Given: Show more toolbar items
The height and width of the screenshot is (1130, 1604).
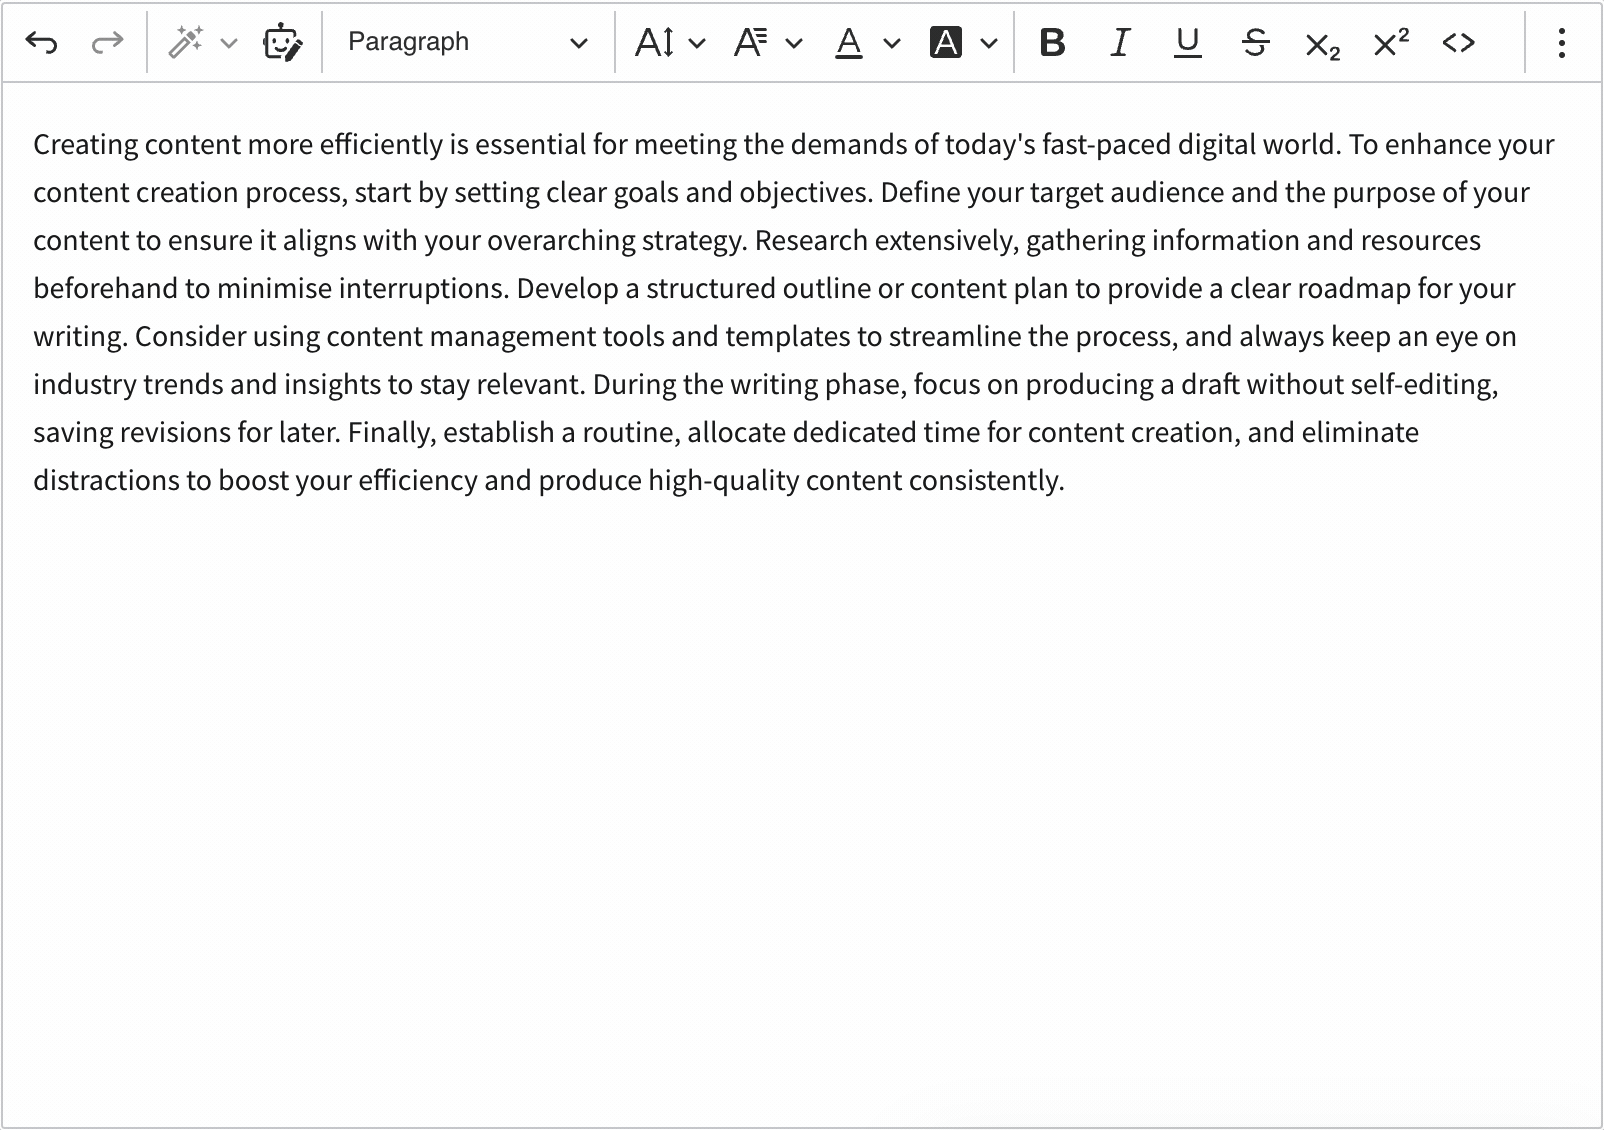Looking at the screenshot, I should tap(1561, 42).
